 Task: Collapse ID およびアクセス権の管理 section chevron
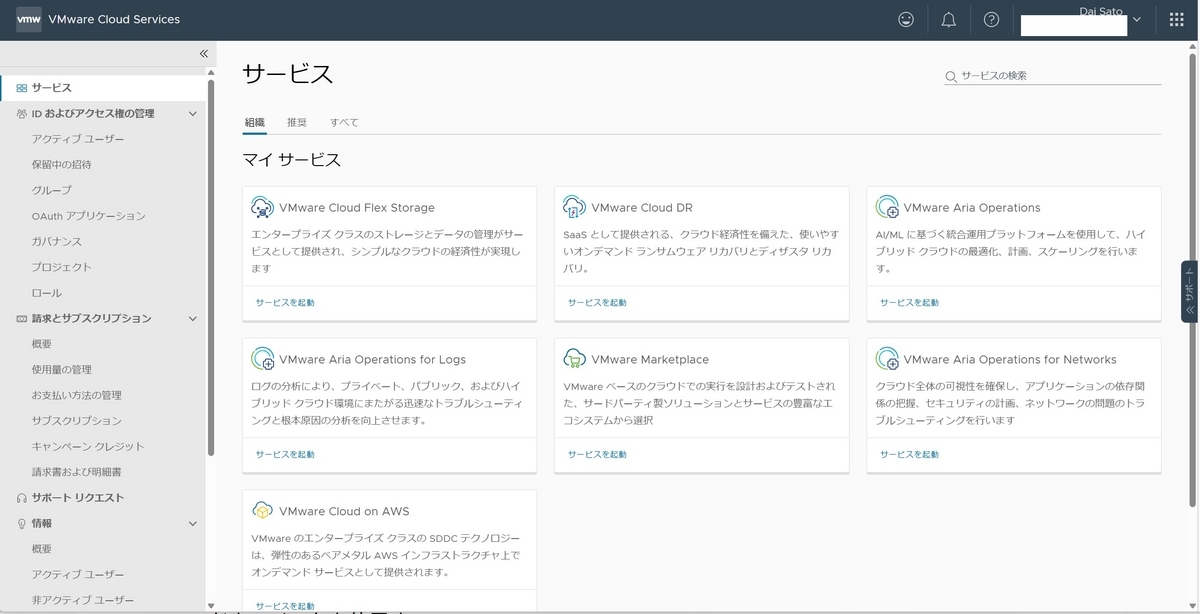click(x=193, y=114)
